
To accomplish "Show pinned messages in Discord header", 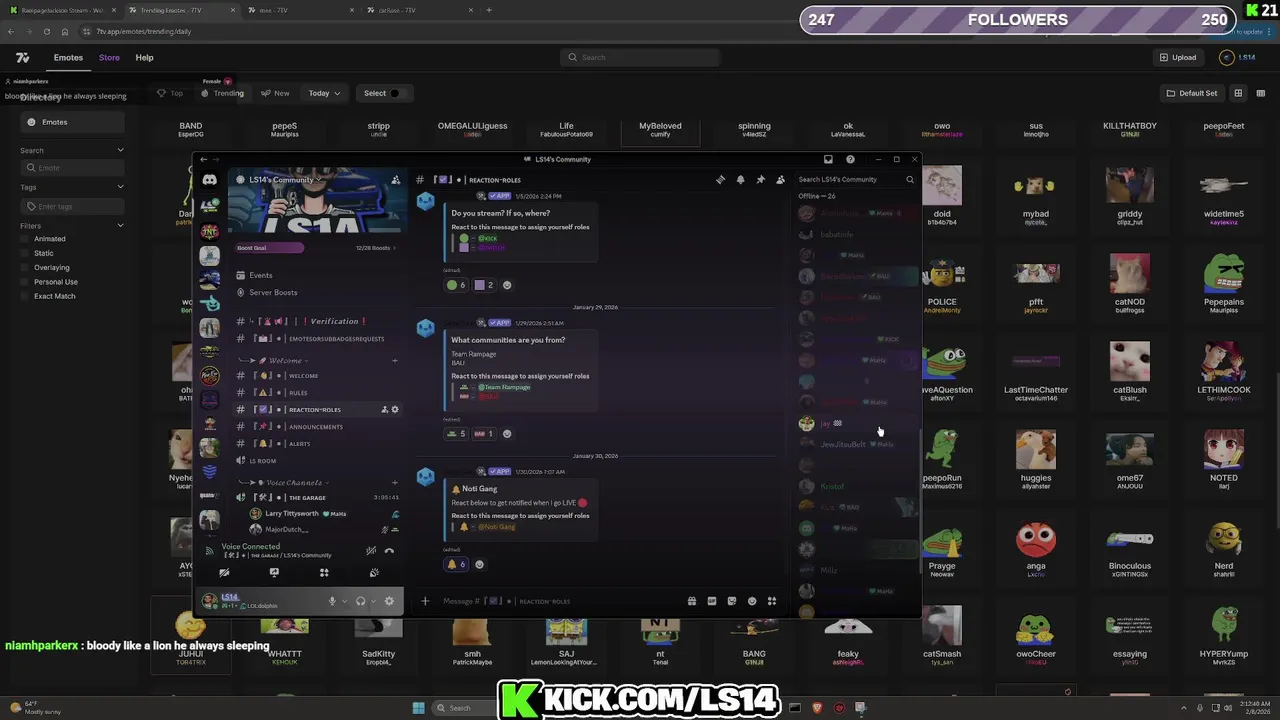I will pyautogui.click(x=760, y=180).
